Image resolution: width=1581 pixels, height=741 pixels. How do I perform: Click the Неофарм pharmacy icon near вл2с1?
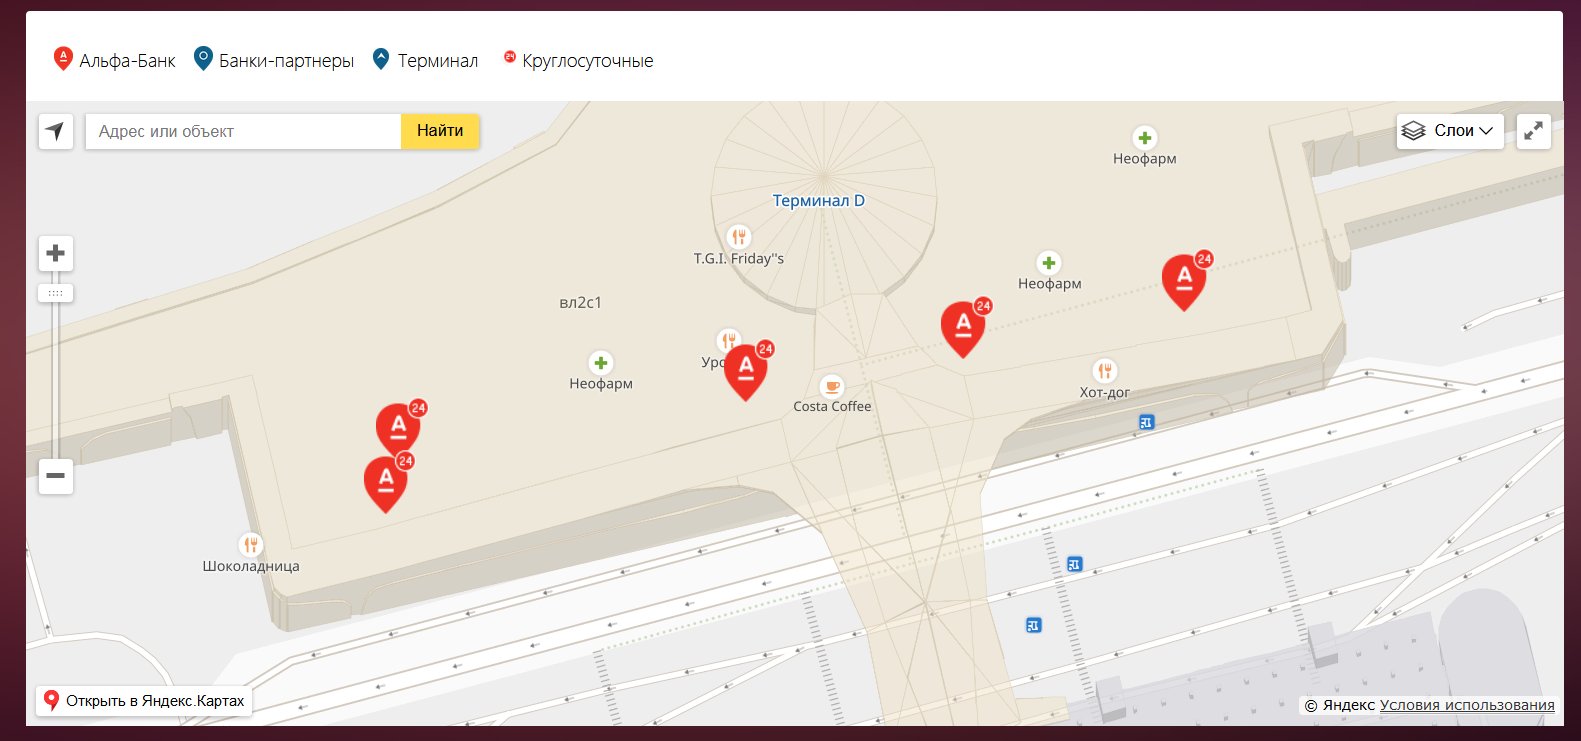(x=601, y=363)
